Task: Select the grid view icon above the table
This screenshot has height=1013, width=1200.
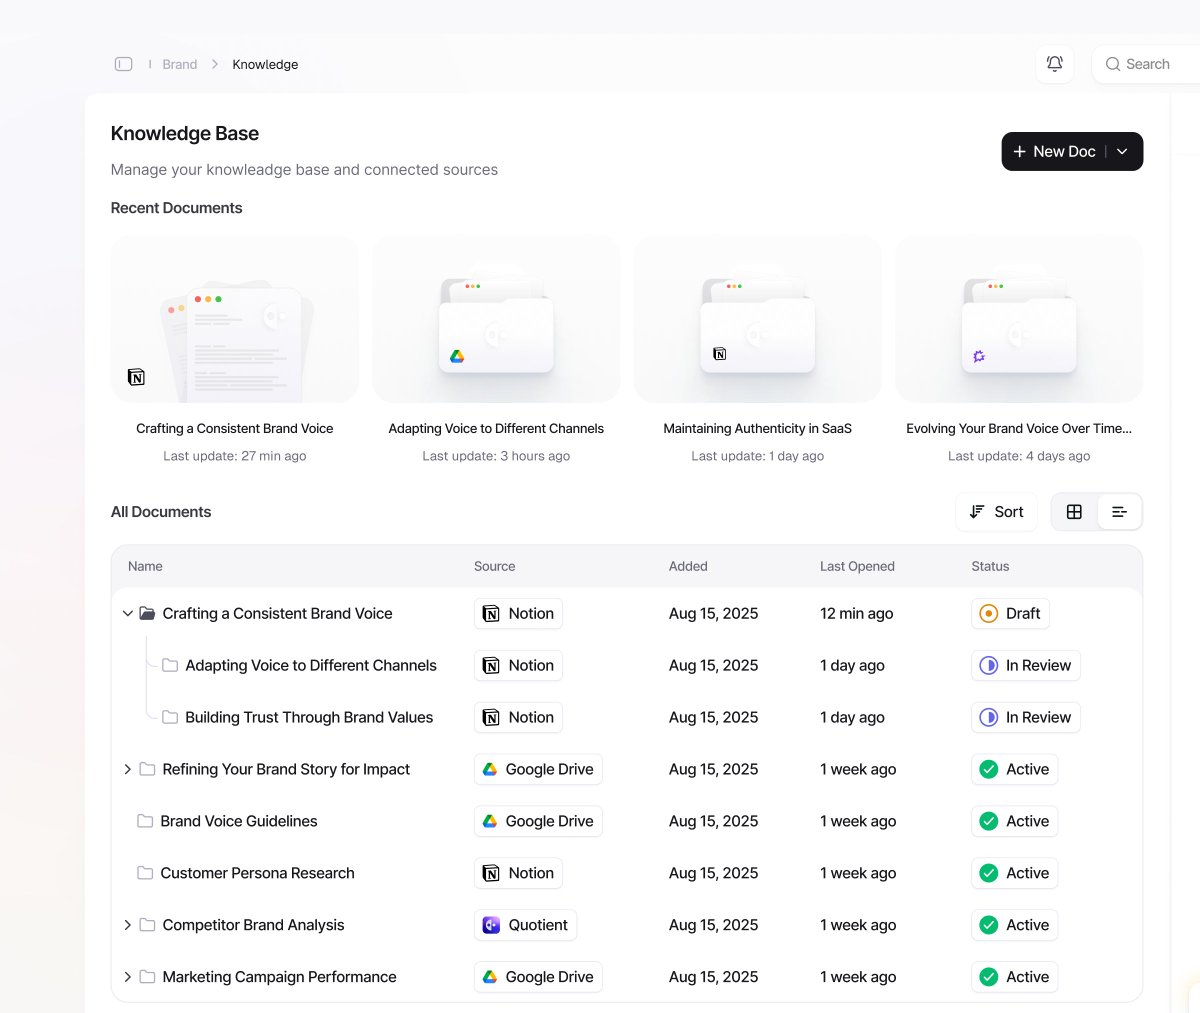Action: click(x=1074, y=511)
